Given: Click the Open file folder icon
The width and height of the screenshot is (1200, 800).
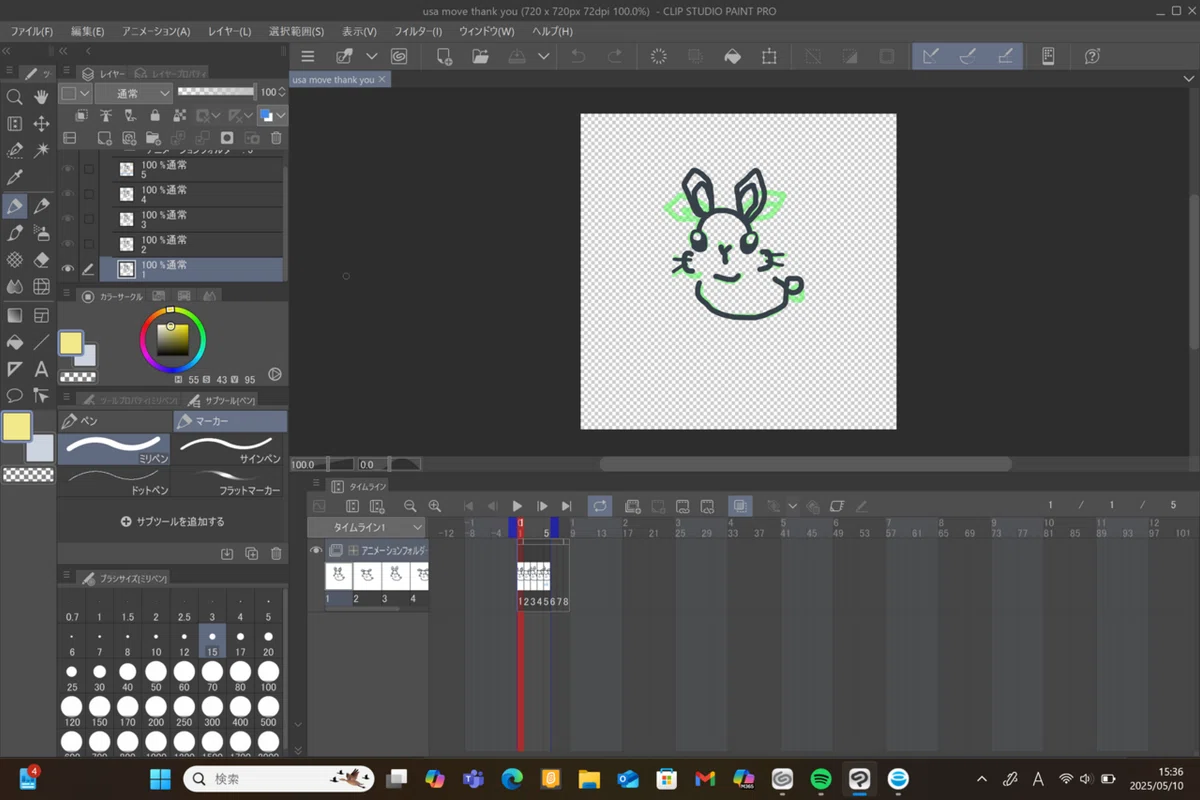Looking at the screenshot, I should pos(481,57).
